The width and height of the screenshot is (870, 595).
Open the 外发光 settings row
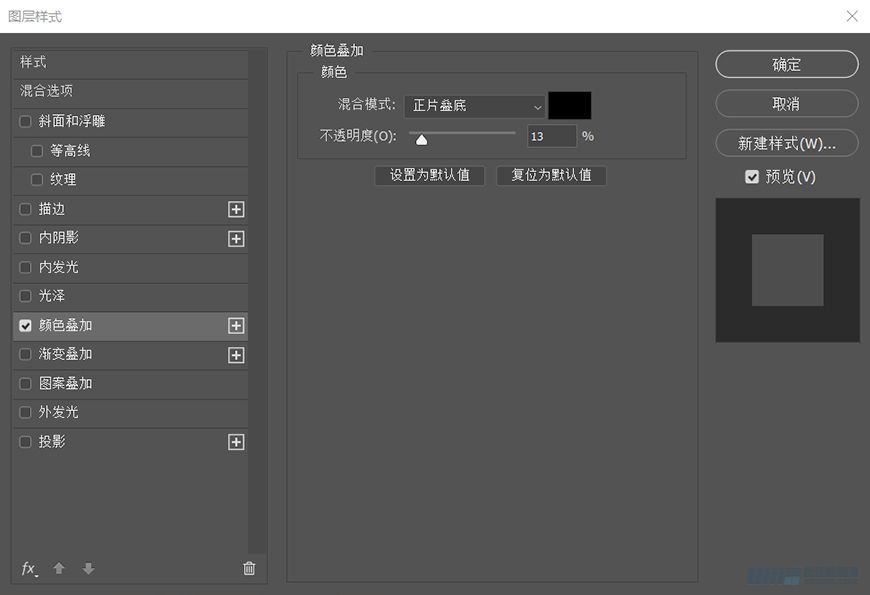[x=130, y=412]
